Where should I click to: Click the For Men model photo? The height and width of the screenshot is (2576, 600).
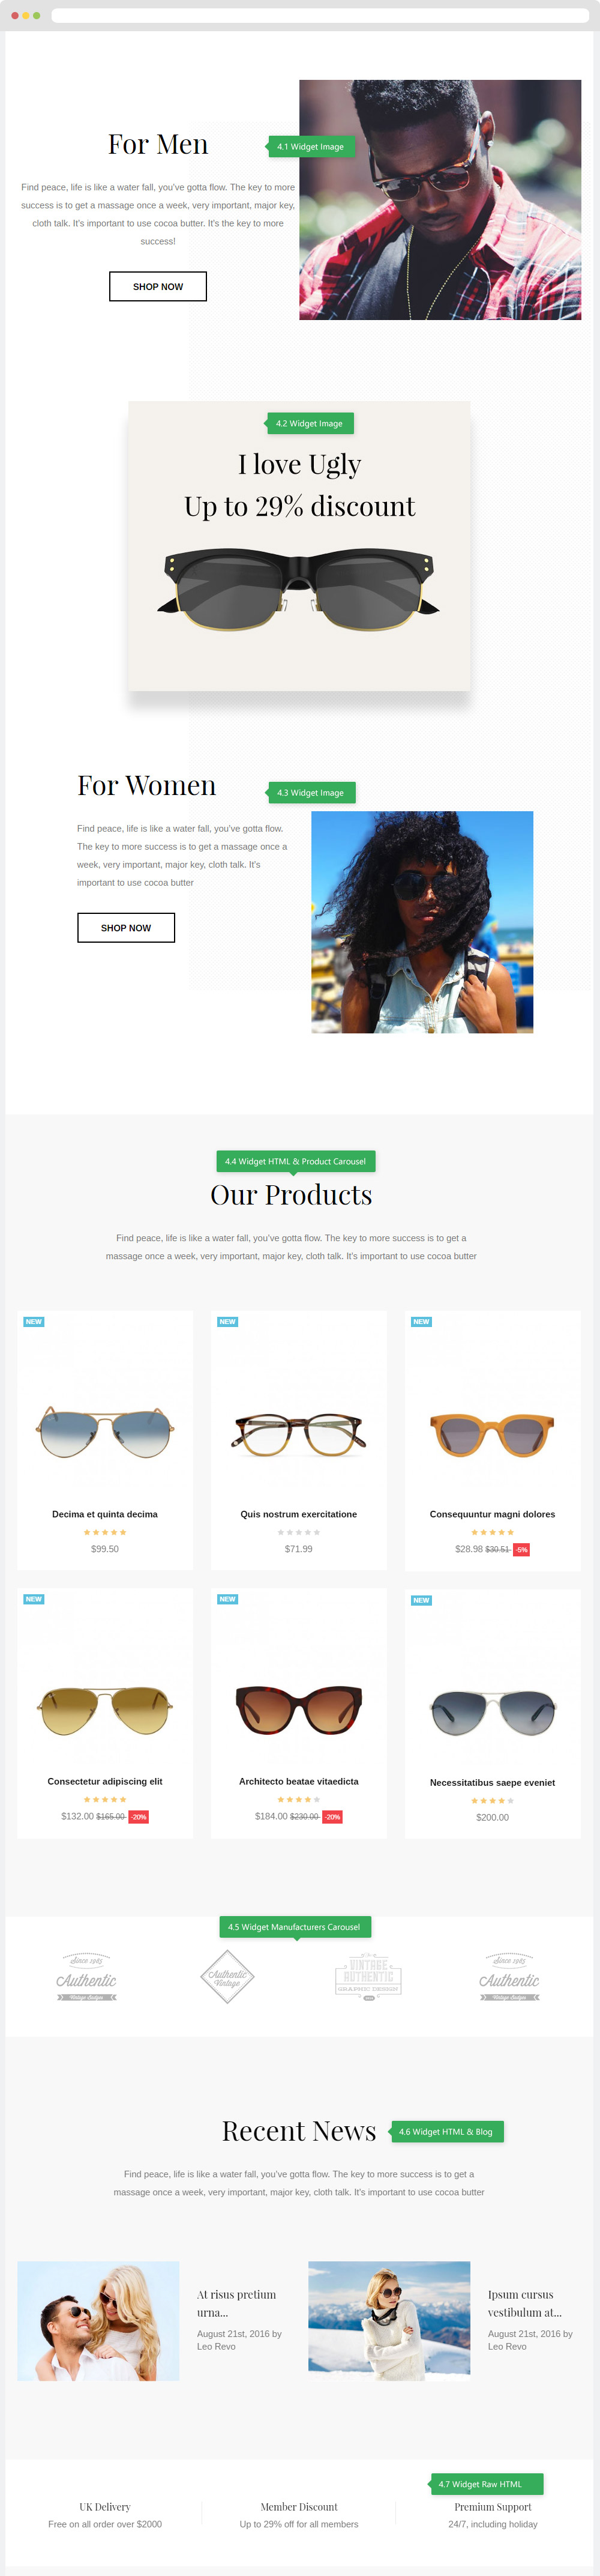point(440,200)
